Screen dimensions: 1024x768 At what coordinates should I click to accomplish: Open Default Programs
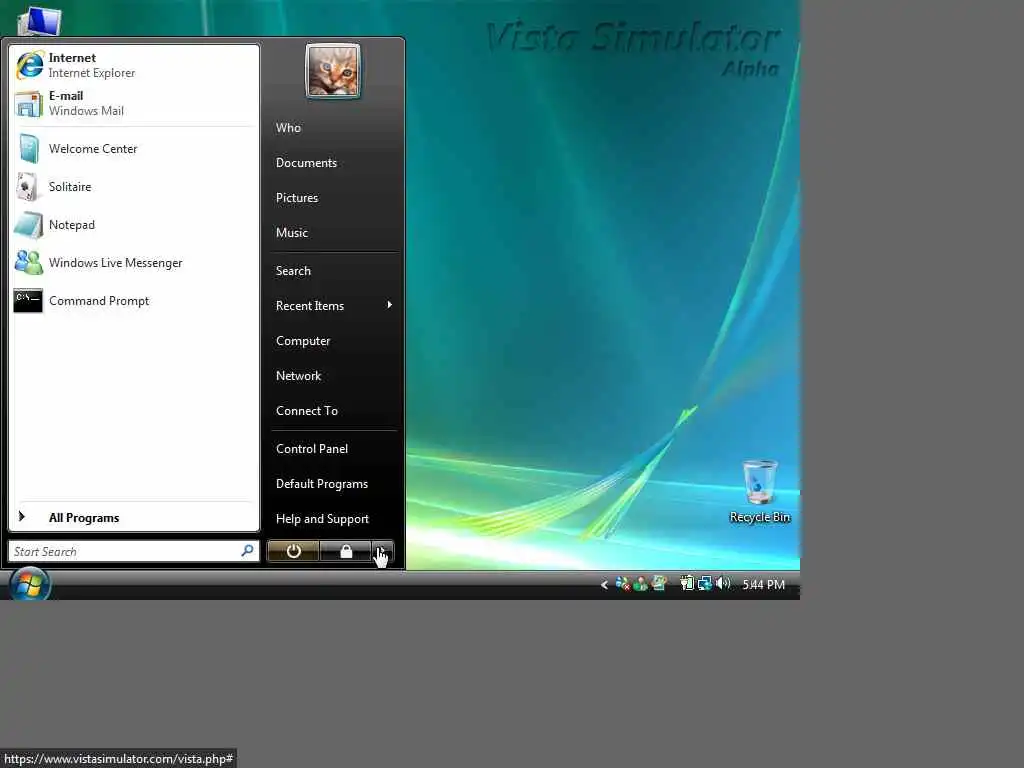click(x=322, y=484)
